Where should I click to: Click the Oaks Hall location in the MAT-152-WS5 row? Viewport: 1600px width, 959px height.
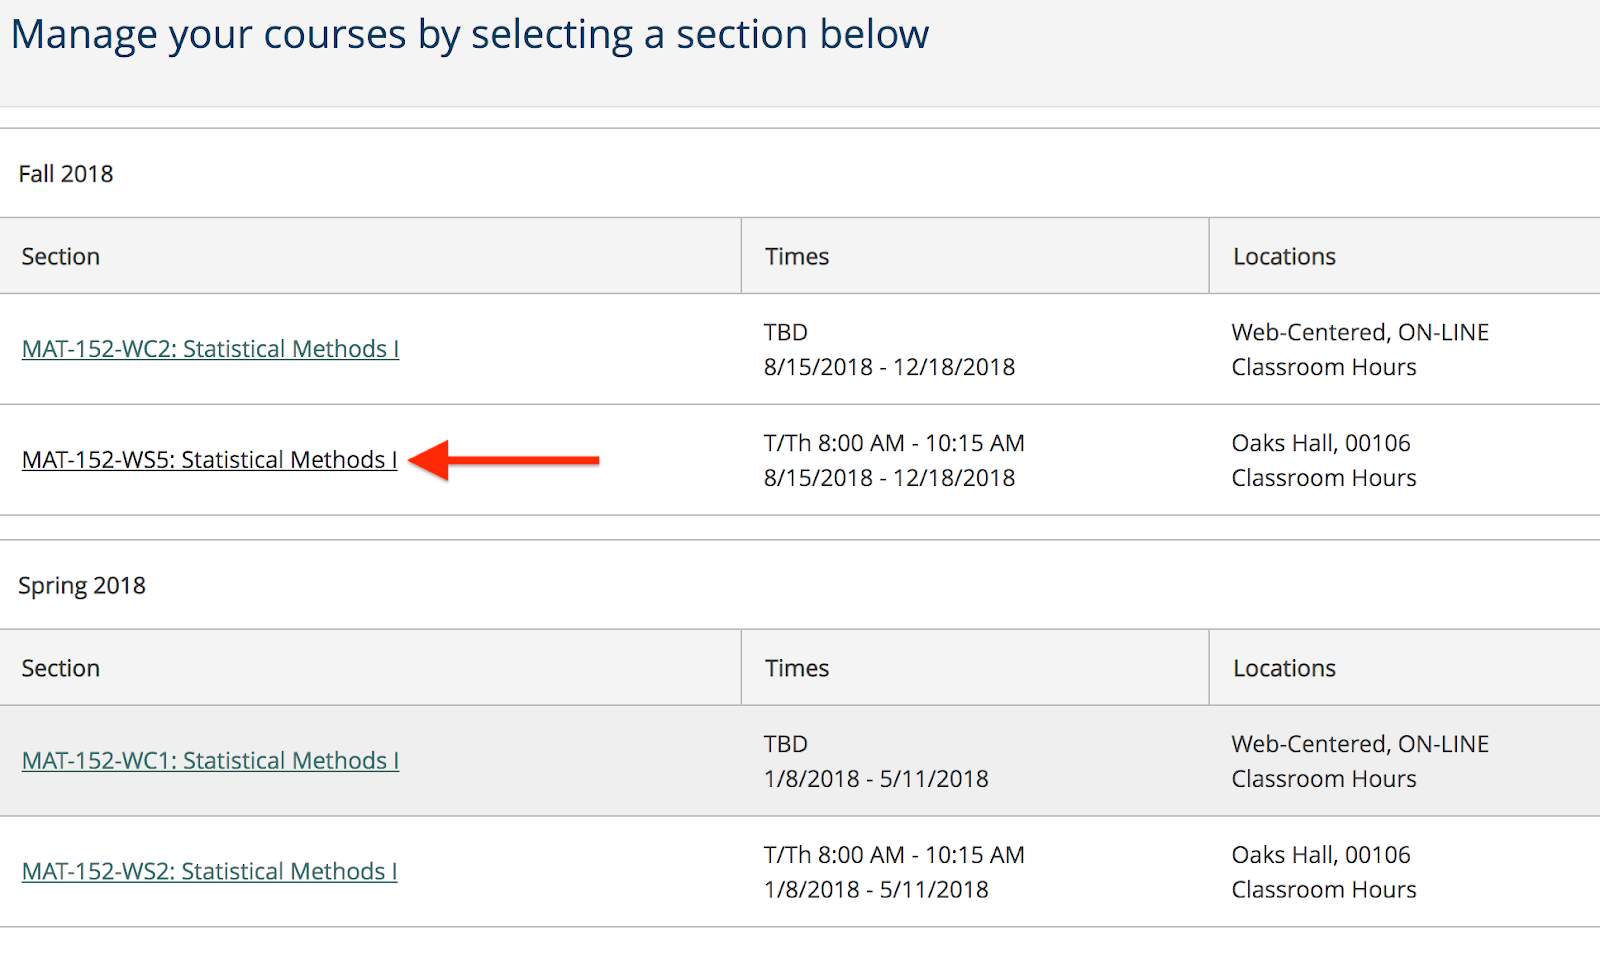pos(1321,443)
